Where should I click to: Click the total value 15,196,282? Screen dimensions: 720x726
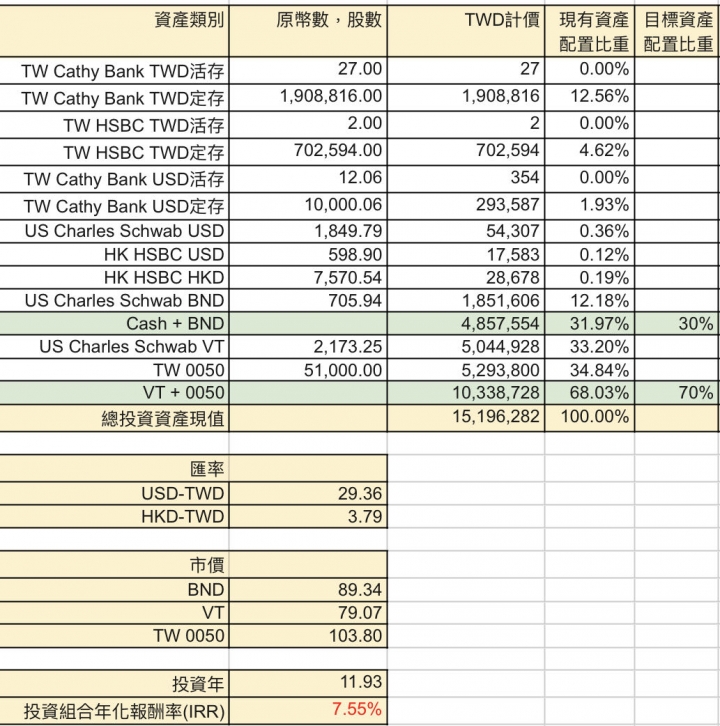pos(466,418)
